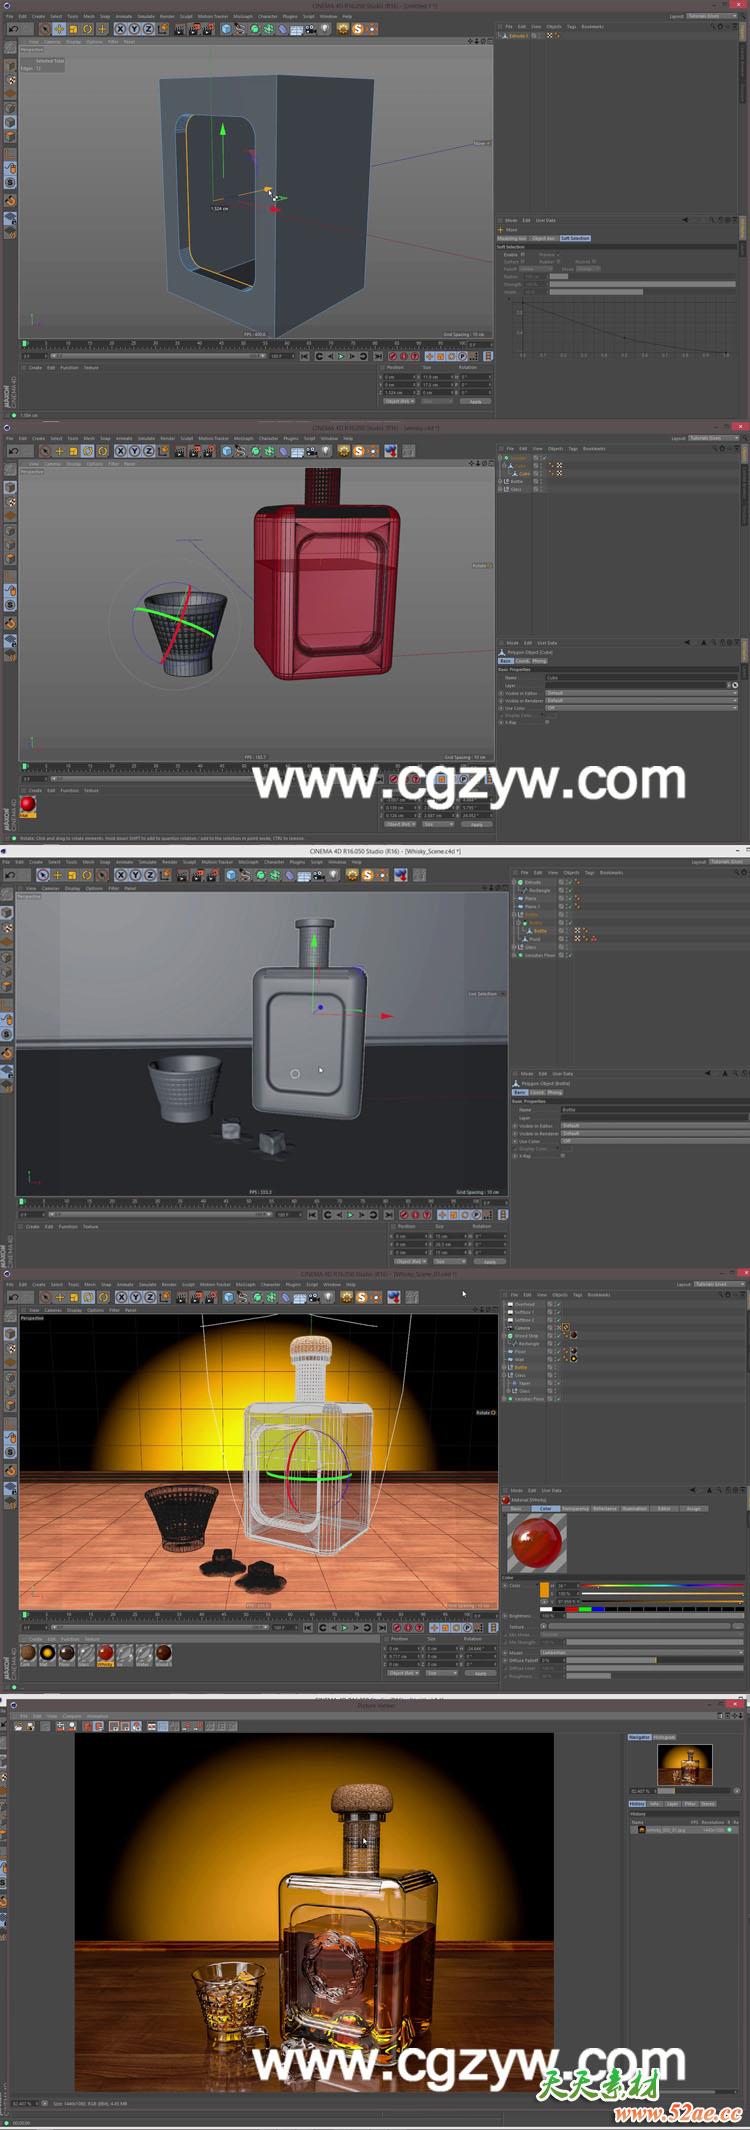Click Create in the red bottle window's material manager
The height and width of the screenshot is (2130, 750).
click(35, 790)
